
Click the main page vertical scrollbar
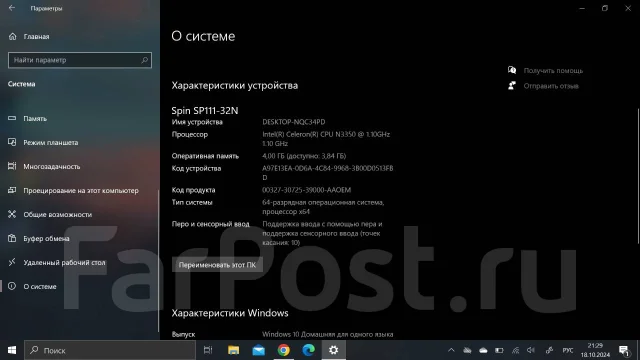tap(638, 176)
